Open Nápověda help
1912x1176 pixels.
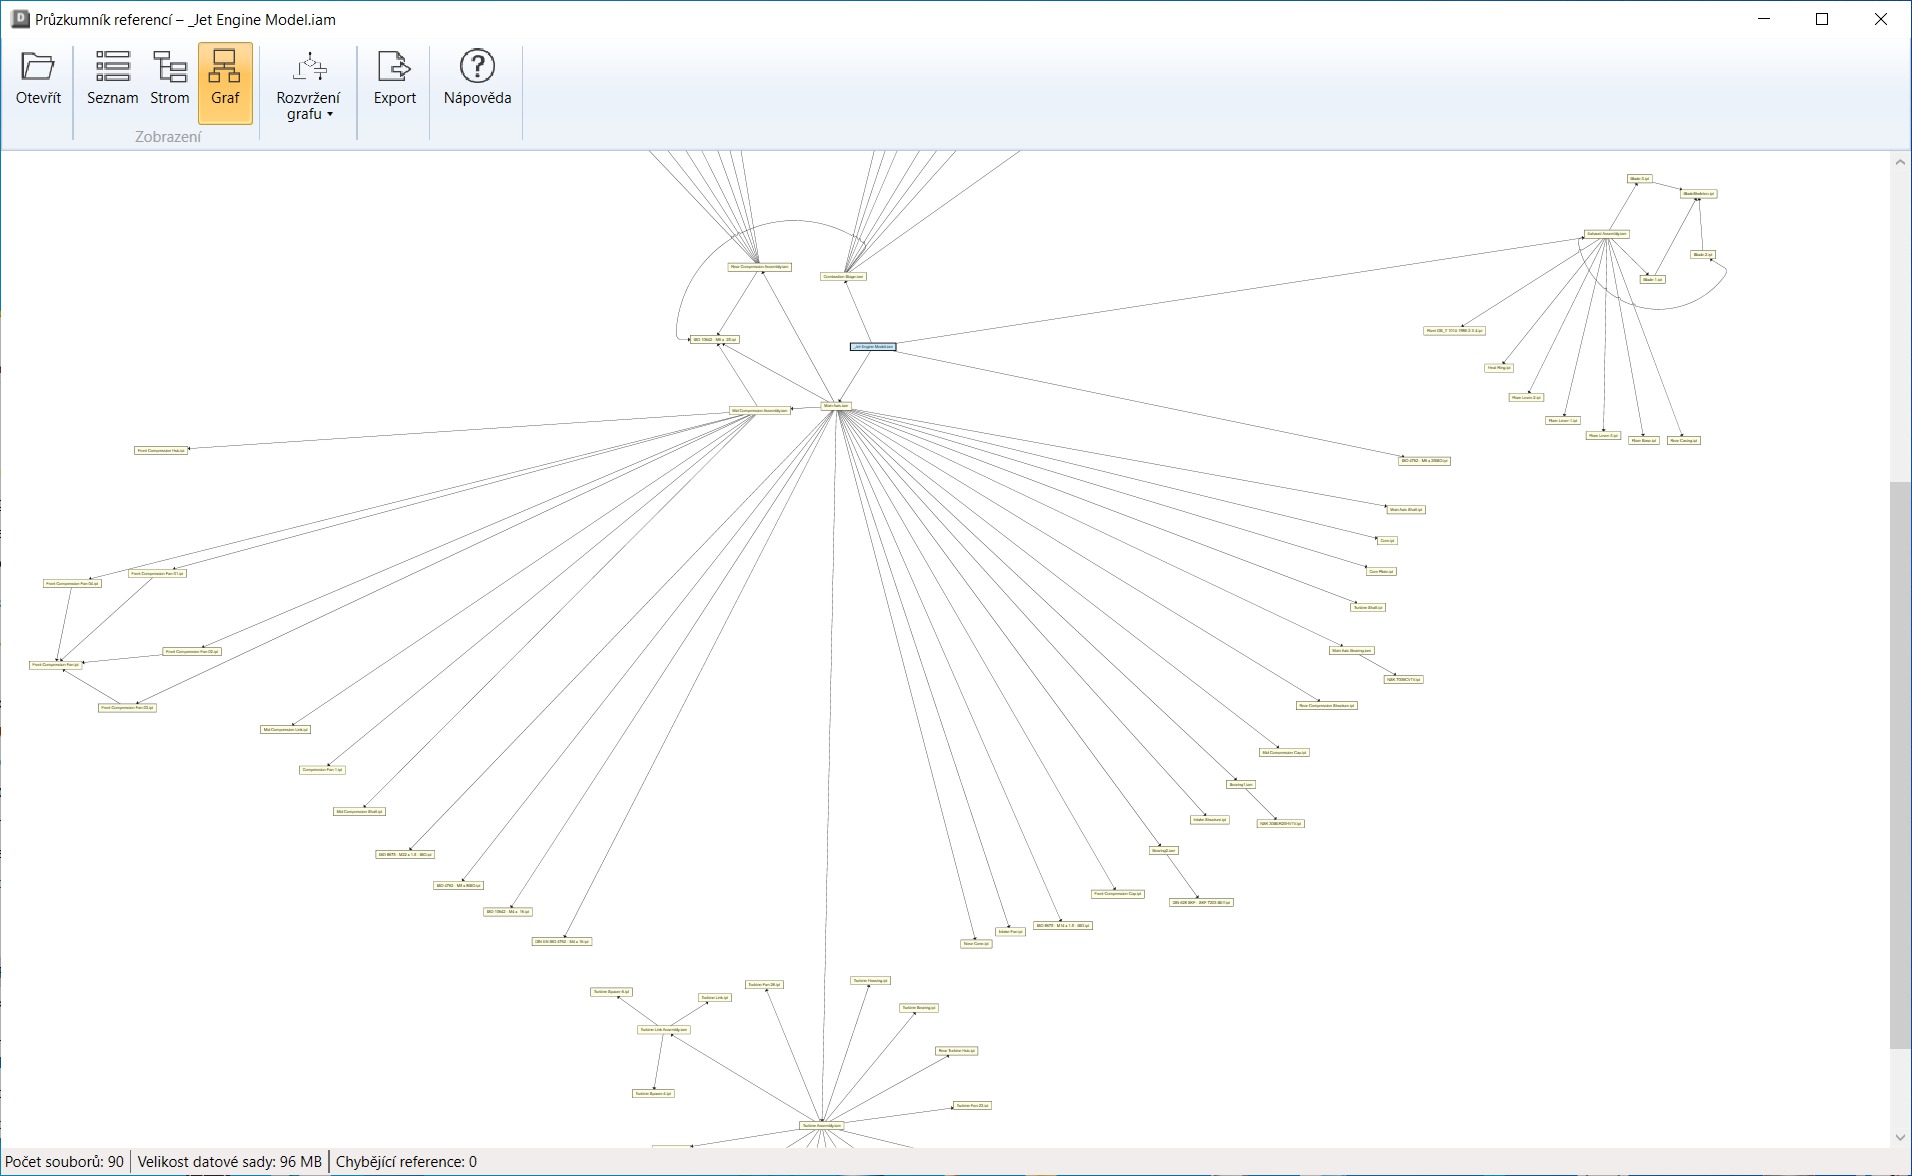coord(477,79)
